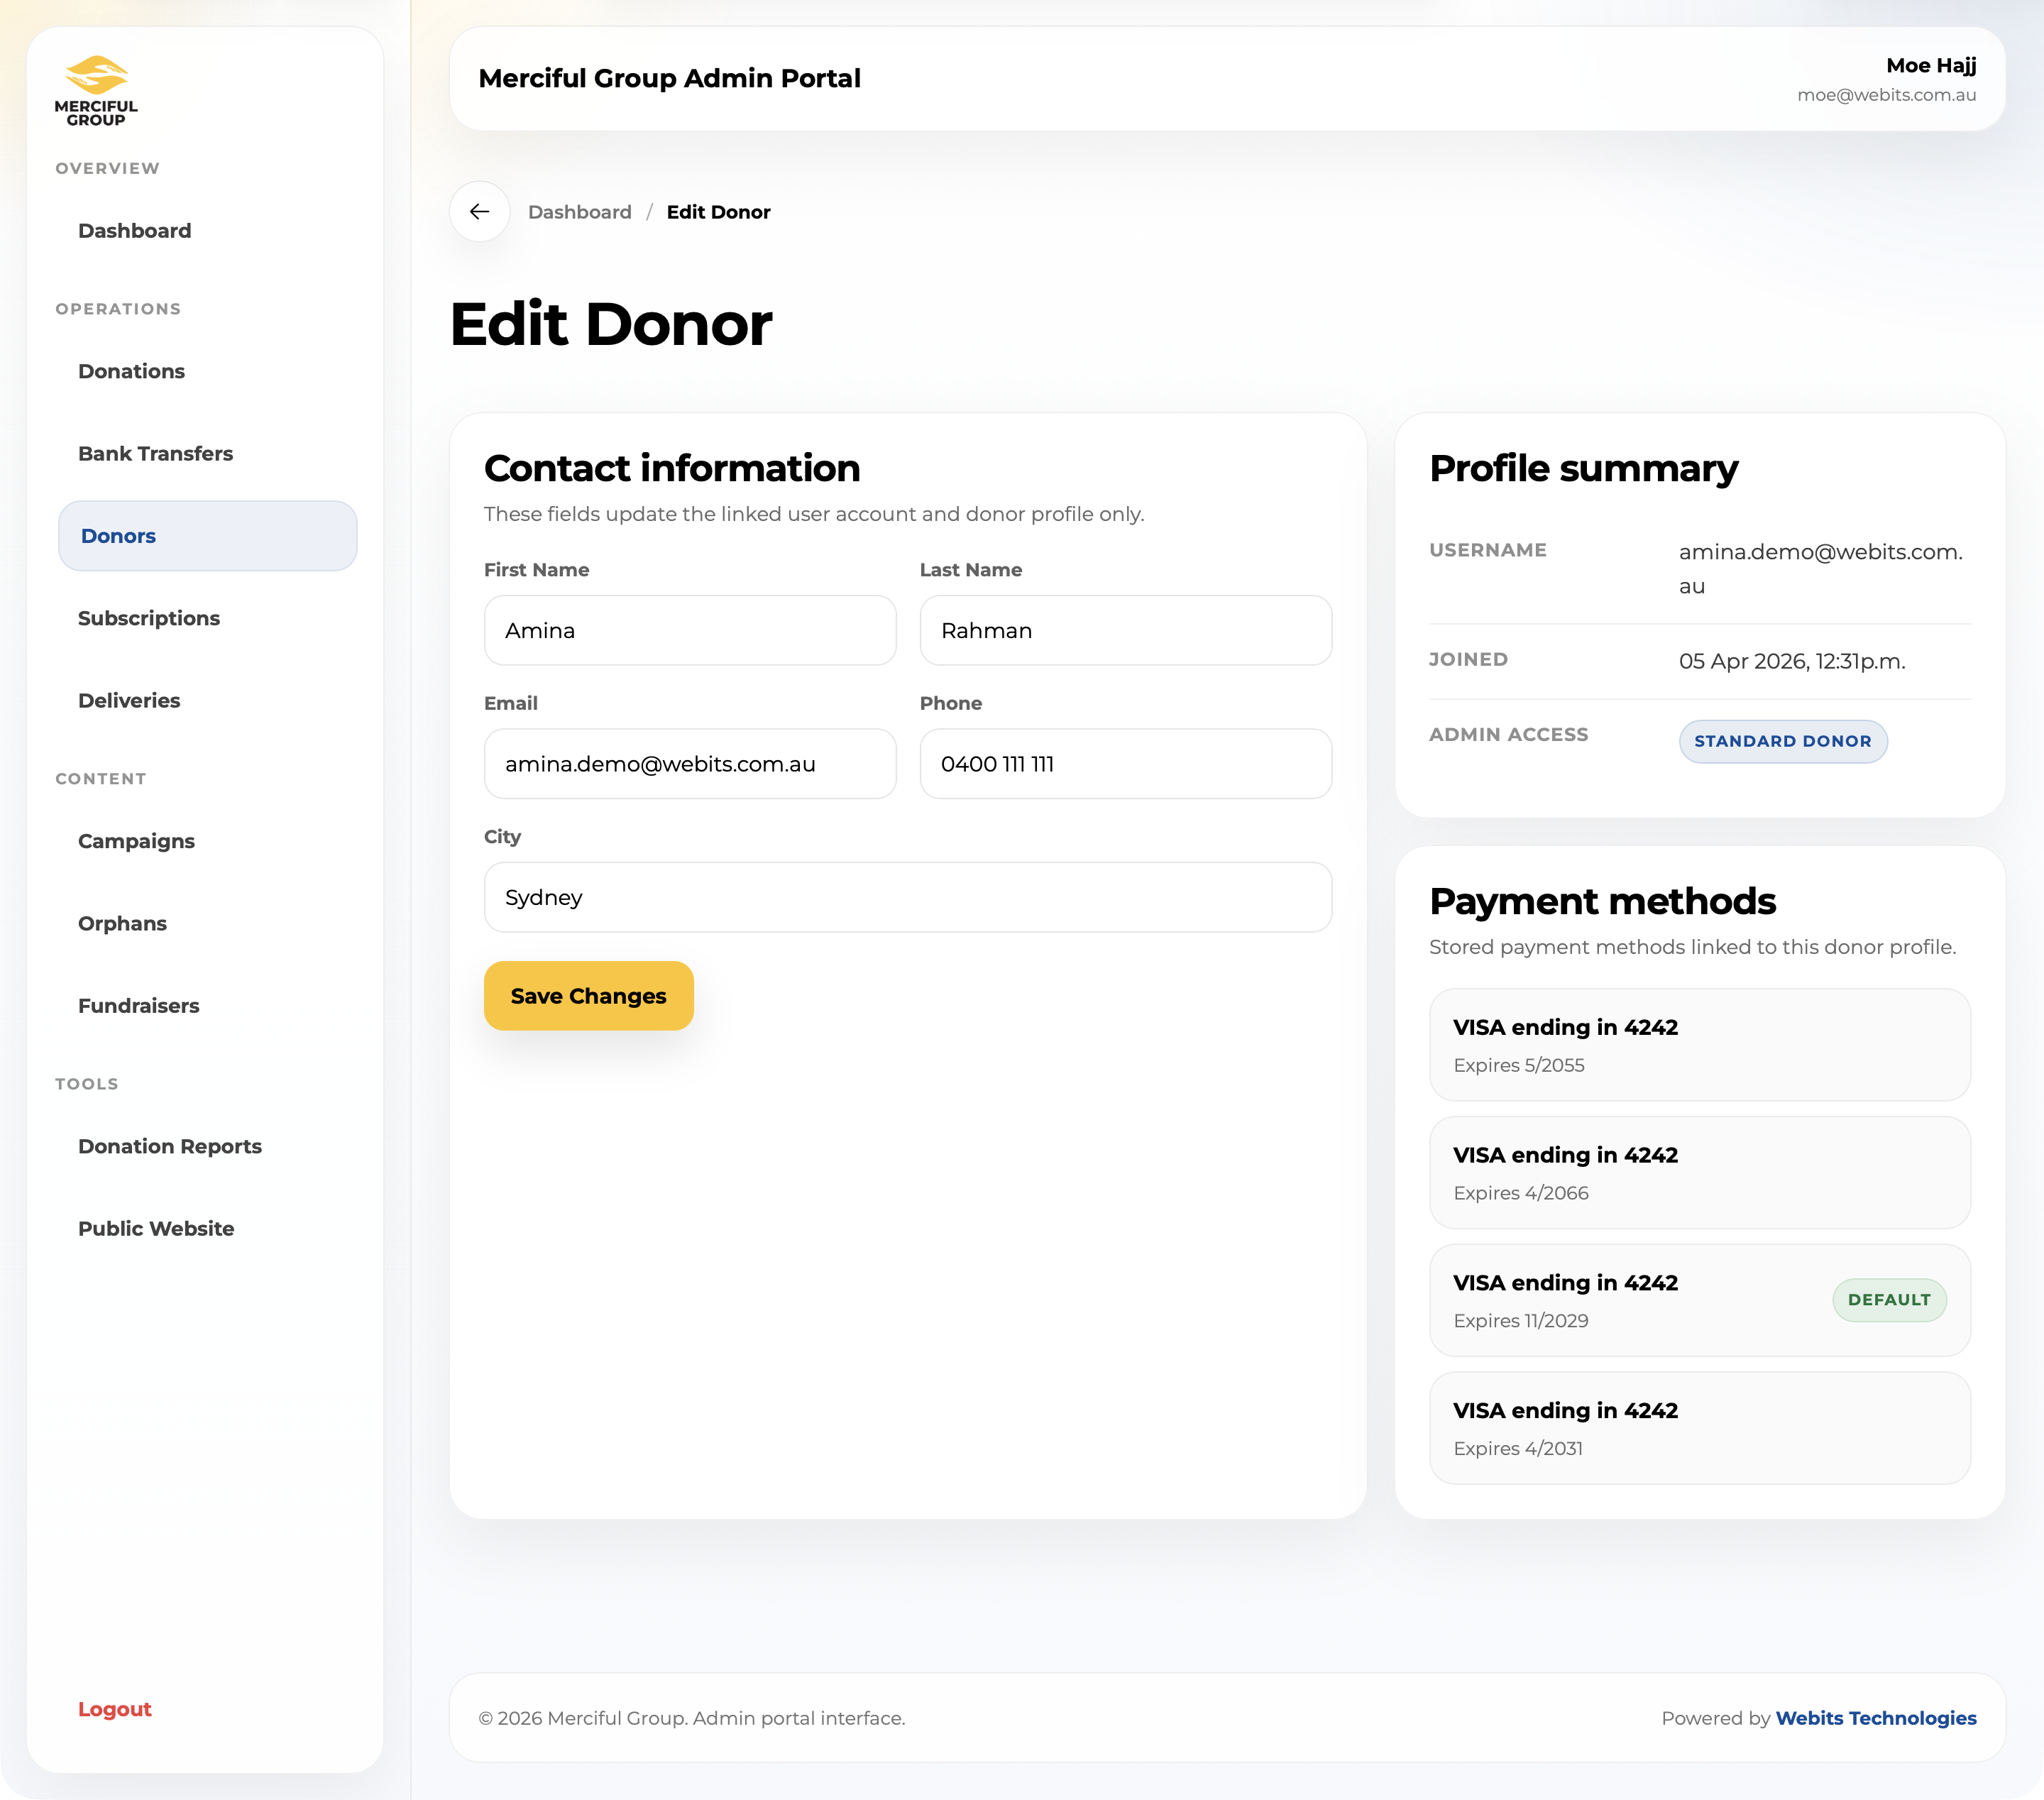Click the Logout link

click(x=115, y=1709)
